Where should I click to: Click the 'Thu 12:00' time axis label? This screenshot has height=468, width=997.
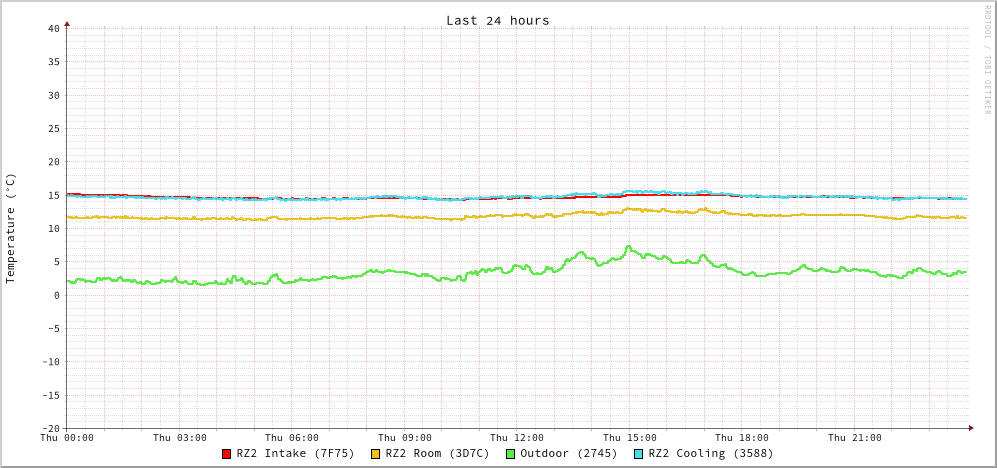coord(517,438)
